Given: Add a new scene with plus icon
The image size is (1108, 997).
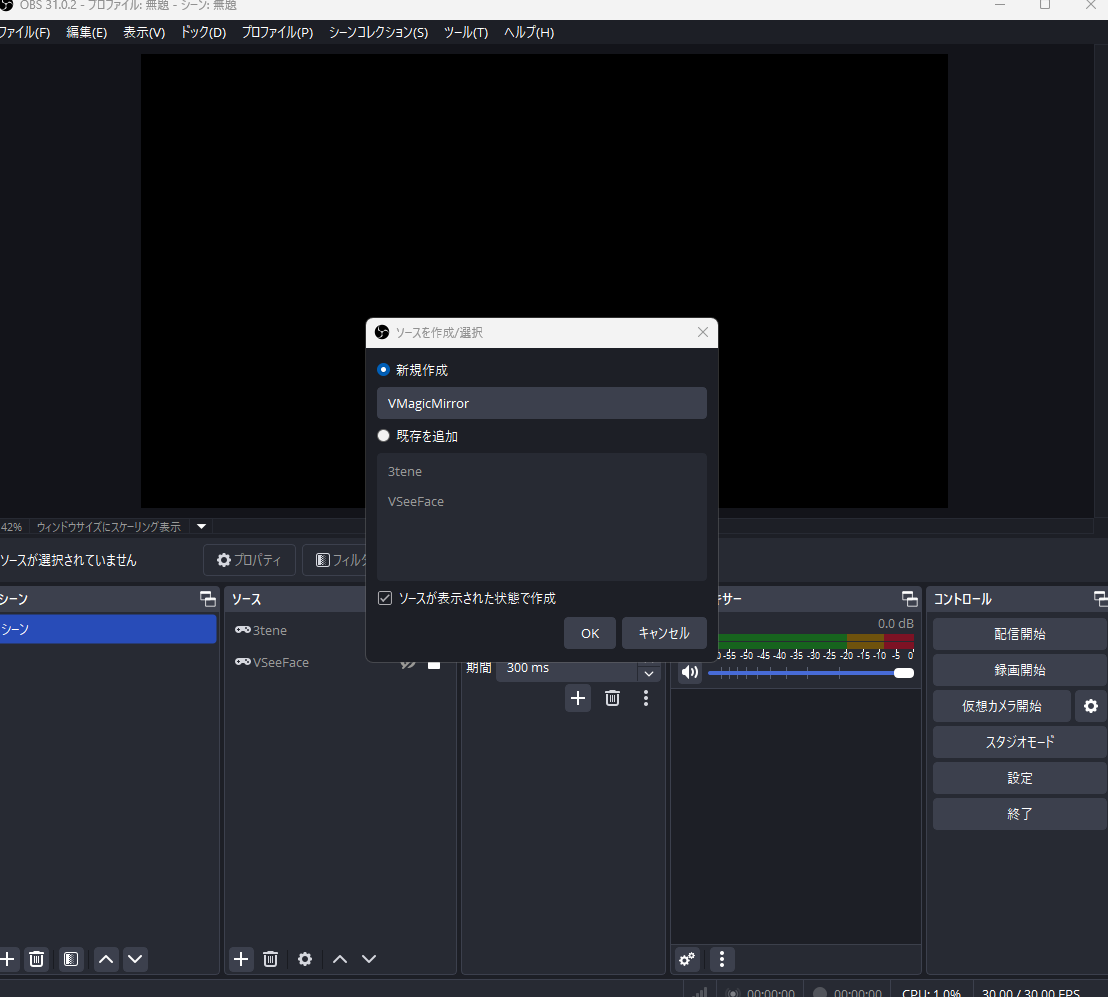Looking at the screenshot, I should (x=7, y=959).
